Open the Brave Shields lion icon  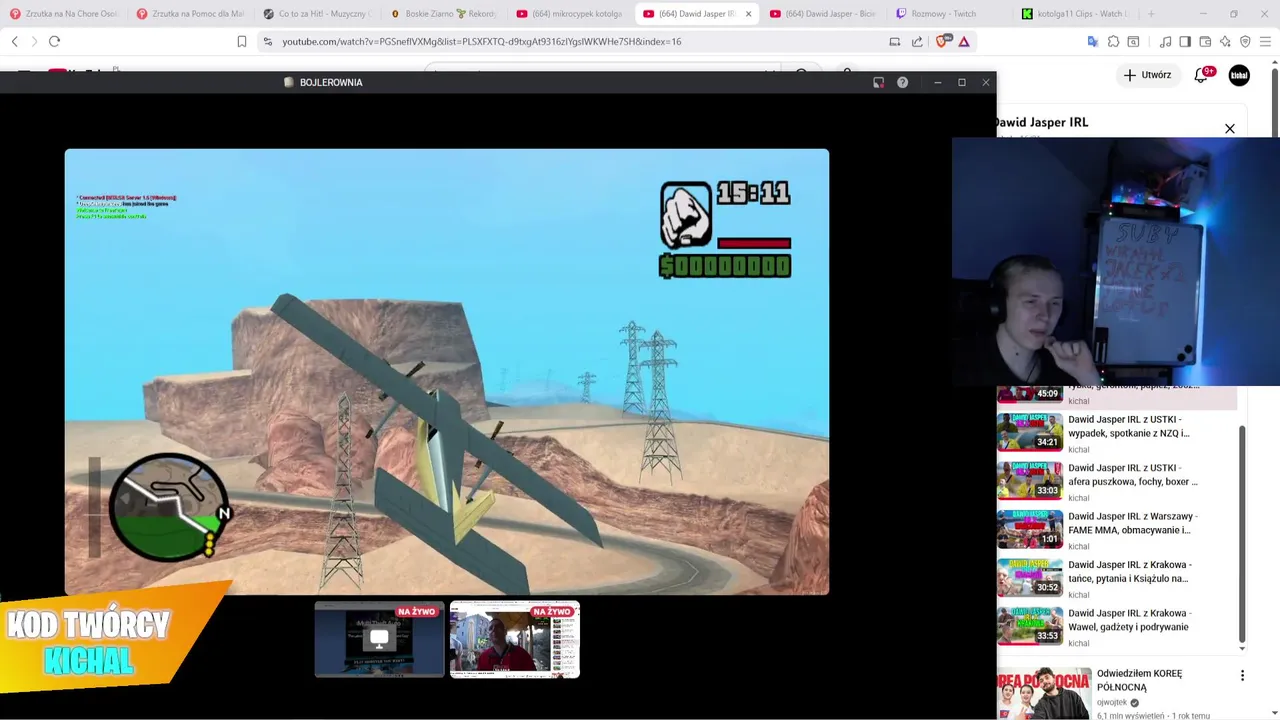[x=942, y=41]
